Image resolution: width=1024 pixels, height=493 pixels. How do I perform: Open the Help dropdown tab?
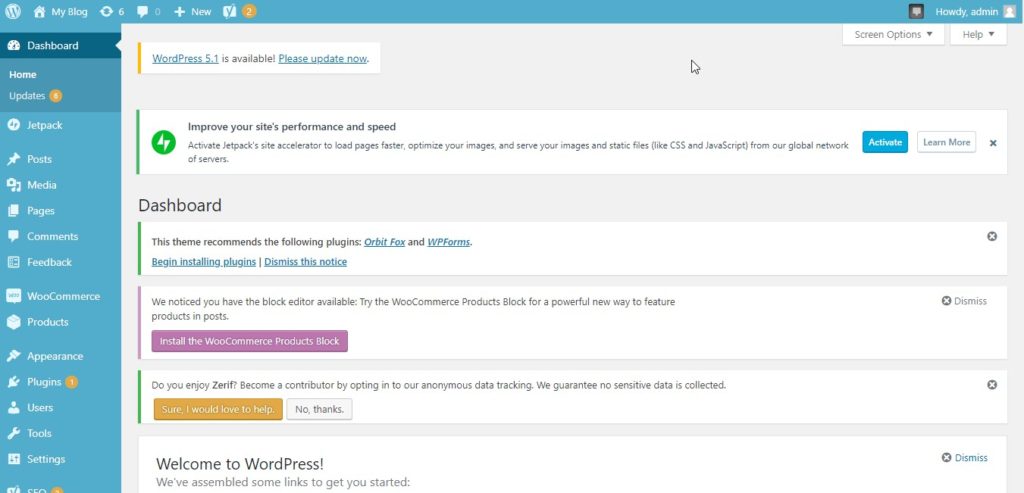coord(978,34)
